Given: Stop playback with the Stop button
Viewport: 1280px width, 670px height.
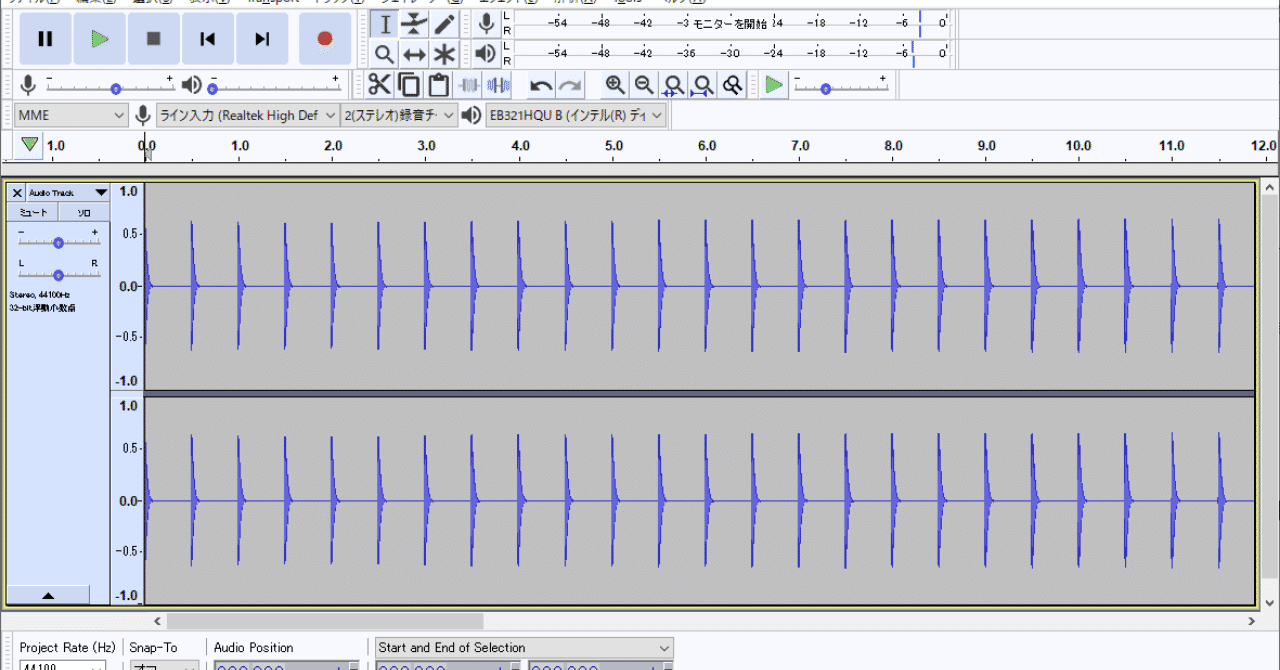Looking at the screenshot, I should pyautogui.click(x=153, y=39).
